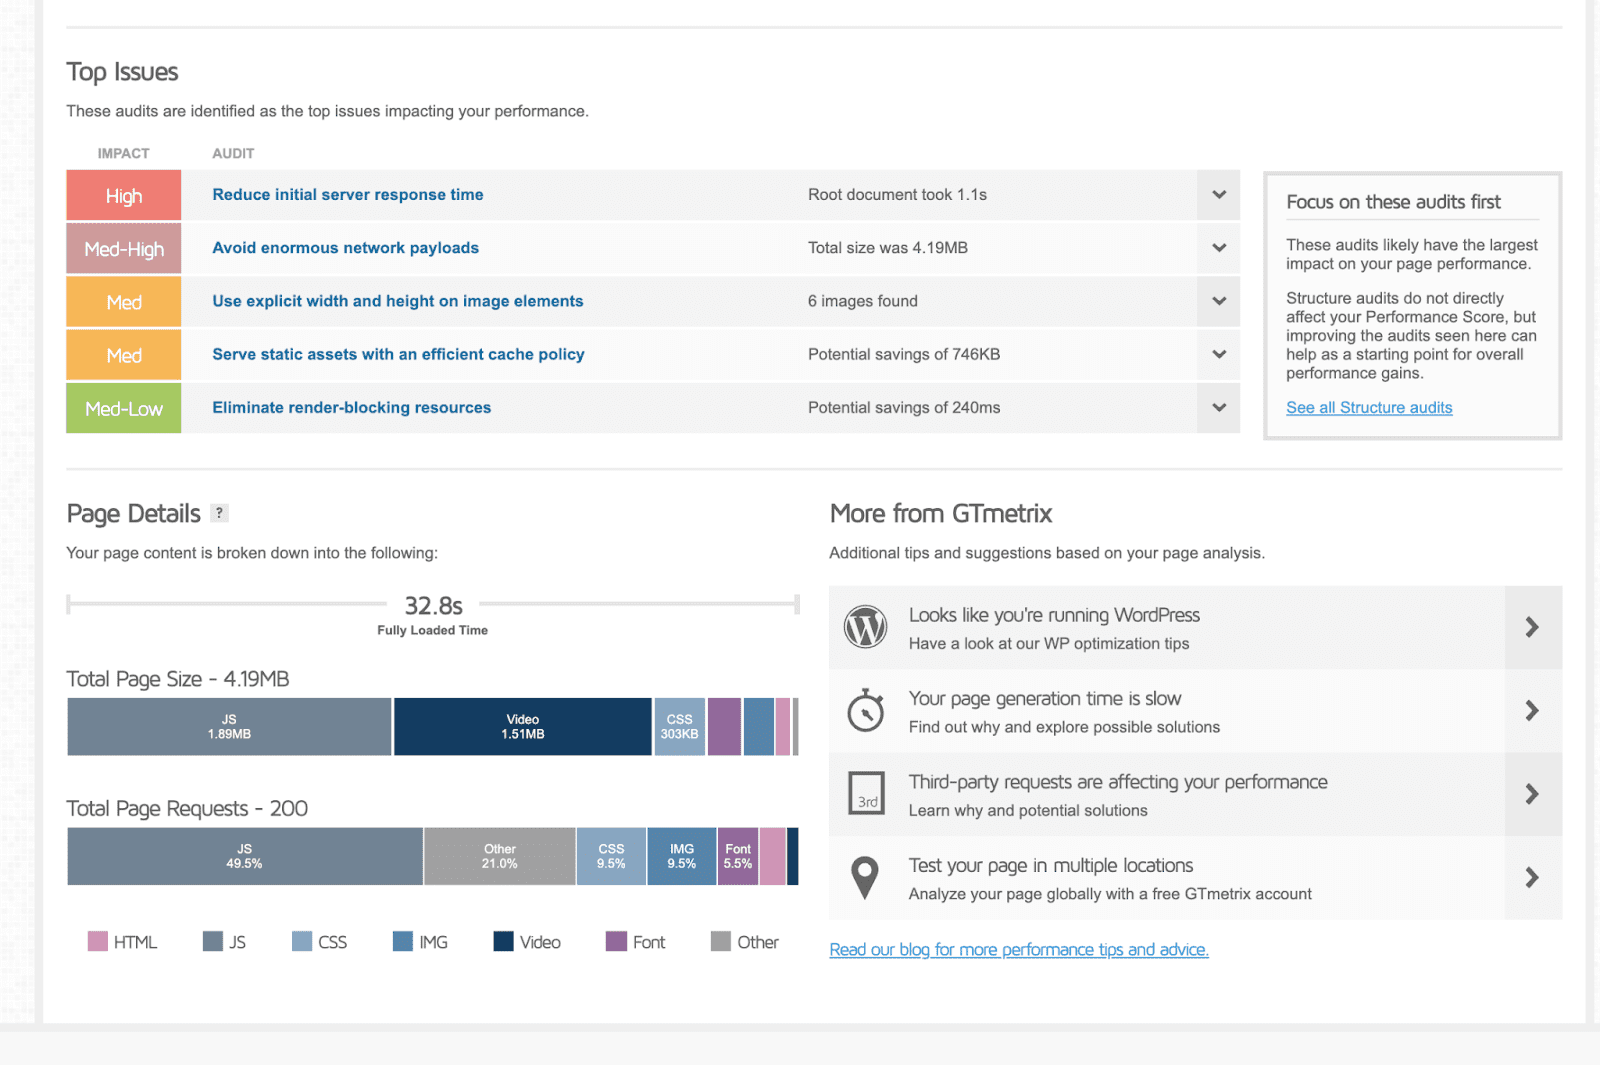Viewport: 1600px width, 1065px height.
Task: Expand the Reduce initial server response time audit
Action: coord(1218,195)
